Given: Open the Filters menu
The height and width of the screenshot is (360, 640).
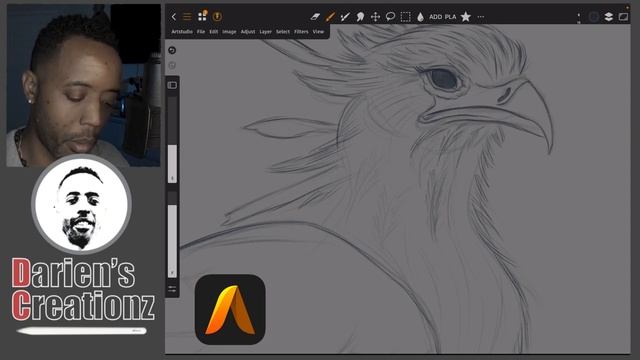Looking at the screenshot, I should tap(301, 31).
